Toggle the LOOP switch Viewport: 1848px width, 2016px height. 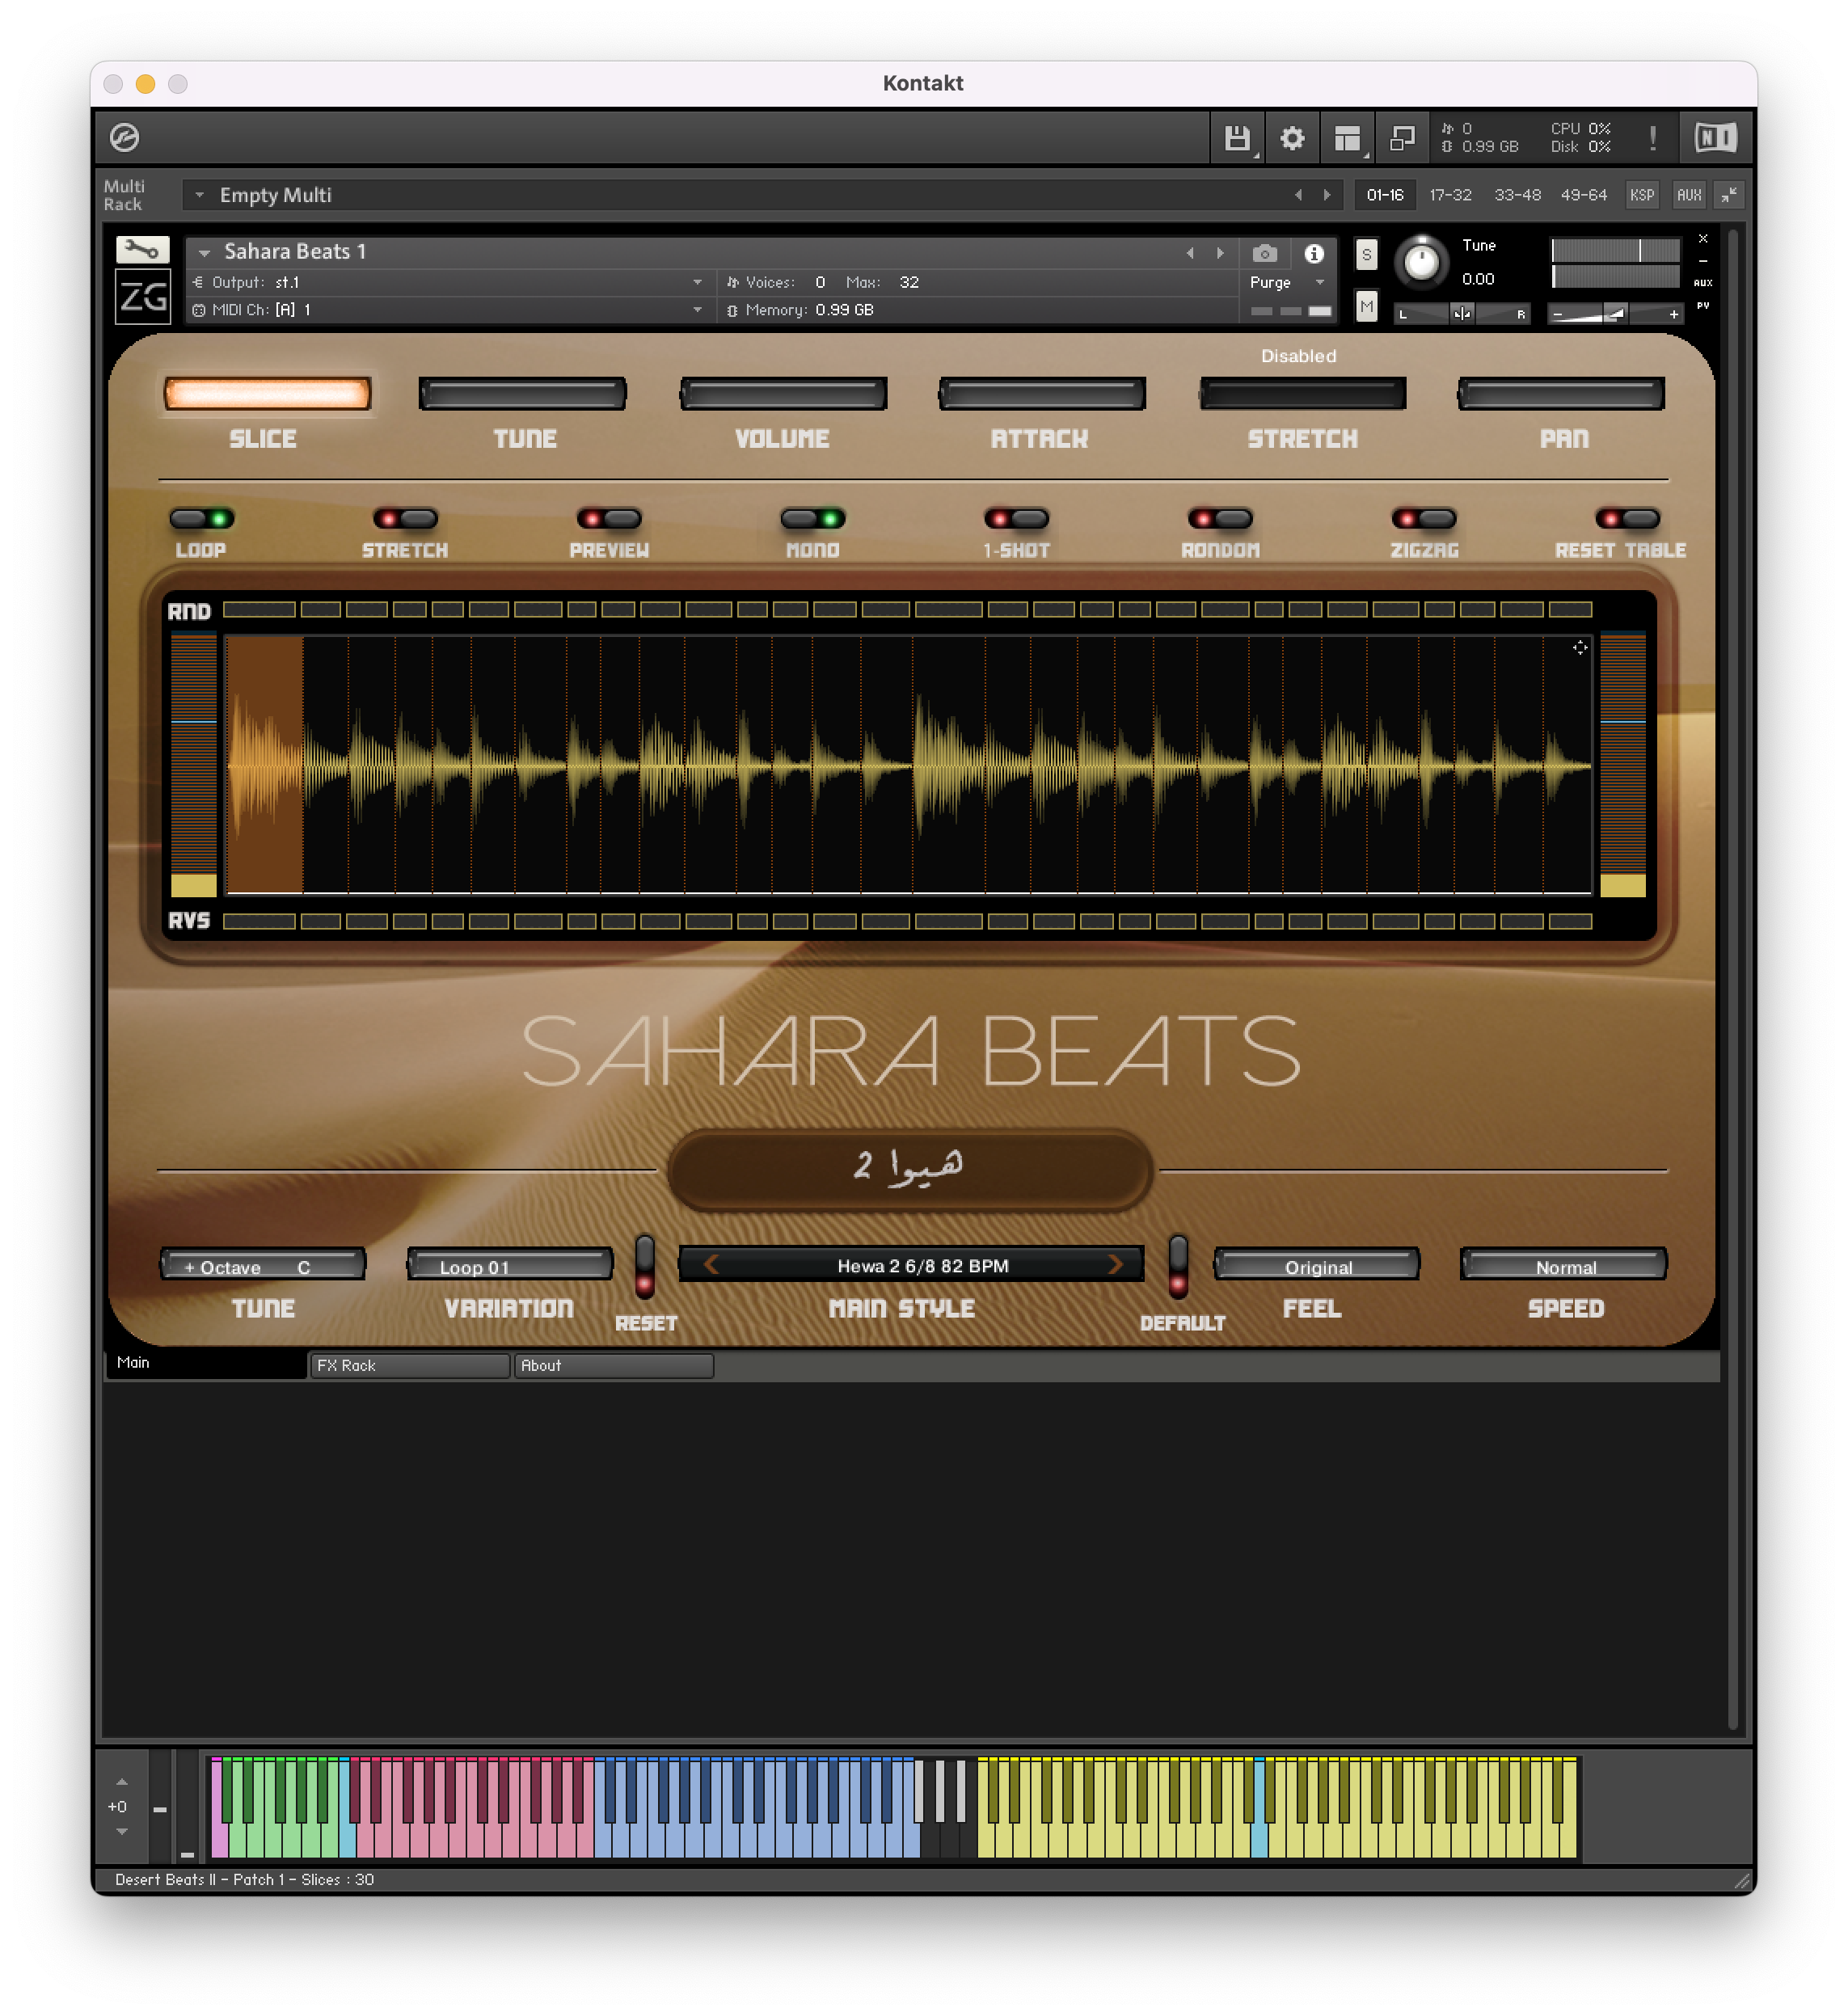[202, 519]
